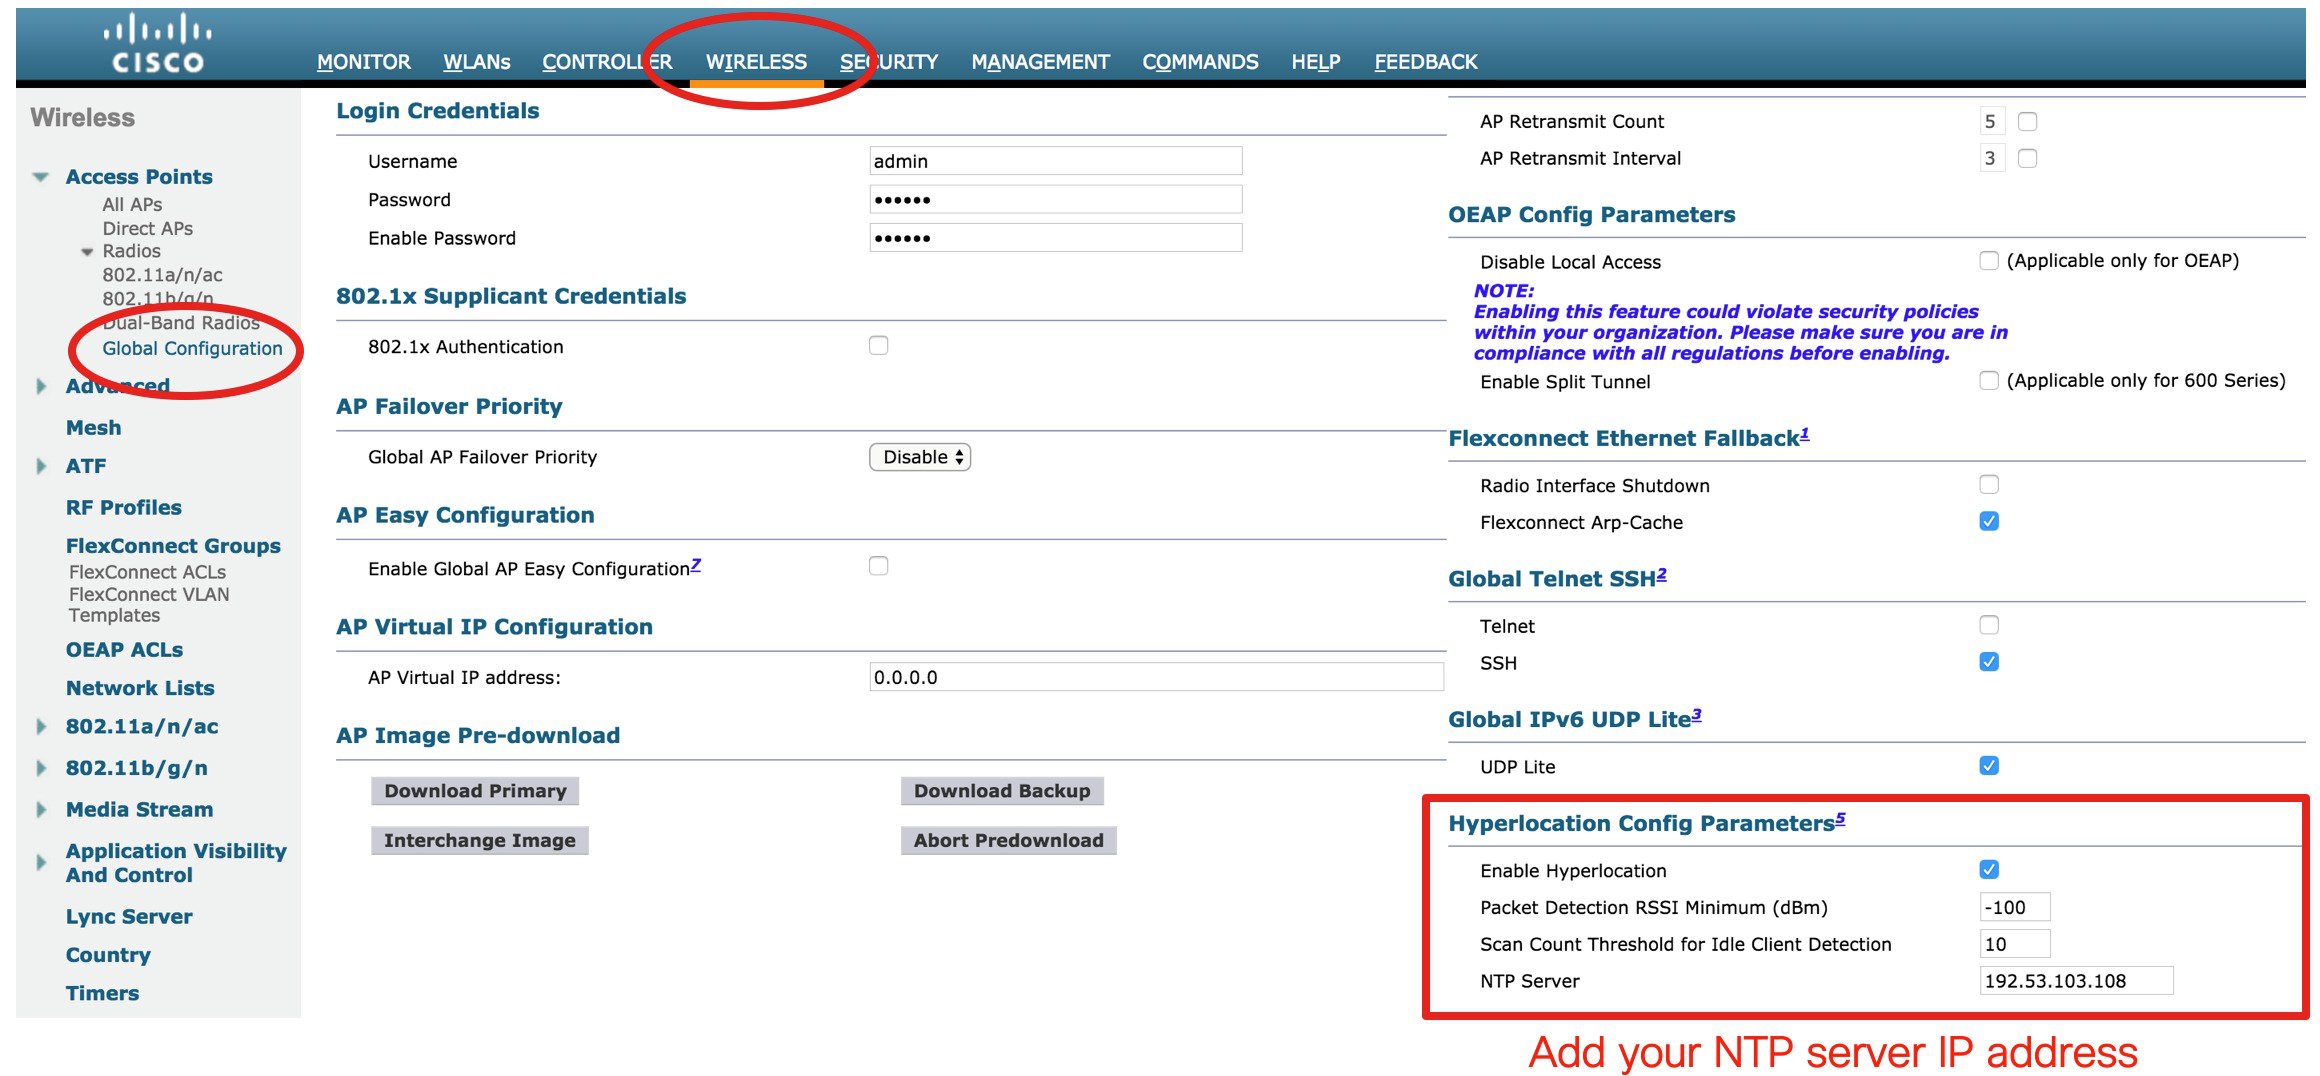Click the Enable Password field

click(1056, 237)
